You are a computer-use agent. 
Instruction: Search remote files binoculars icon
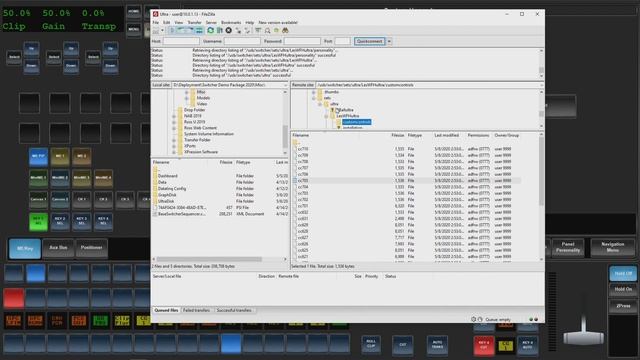(285, 31)
